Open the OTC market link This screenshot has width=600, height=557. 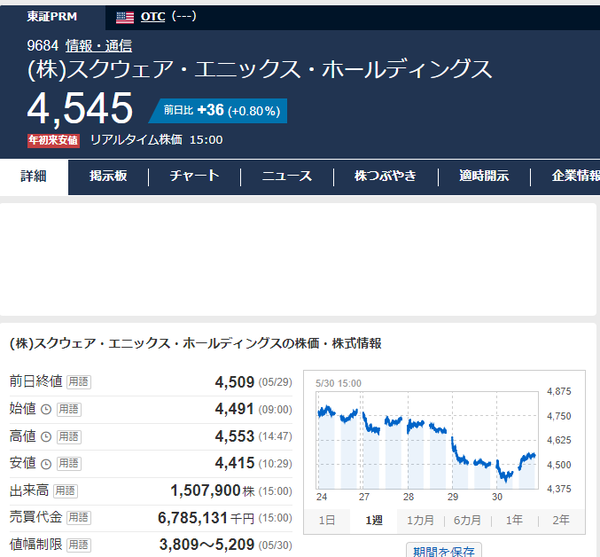point(153,16)
